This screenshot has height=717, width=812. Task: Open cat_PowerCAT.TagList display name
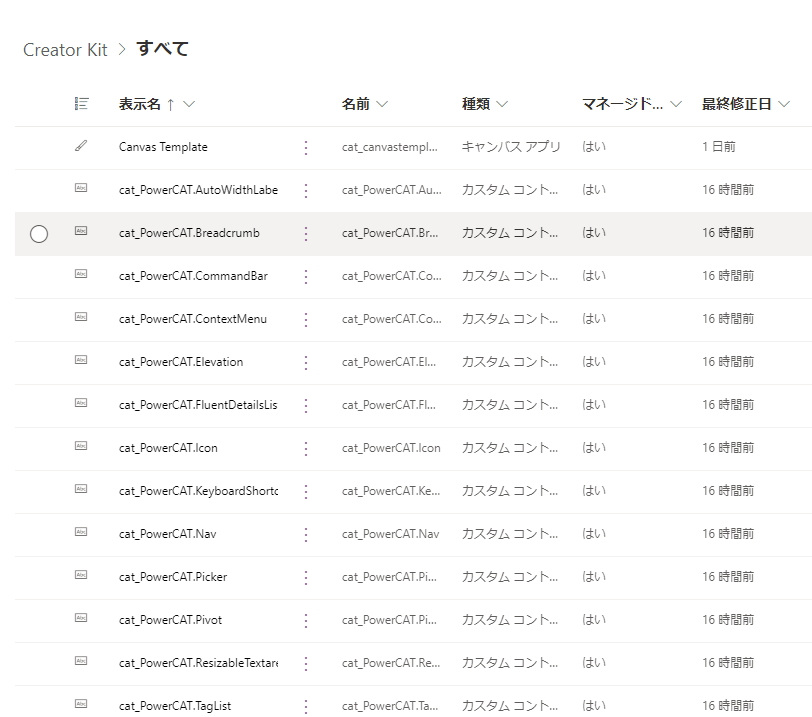point(175,706)
